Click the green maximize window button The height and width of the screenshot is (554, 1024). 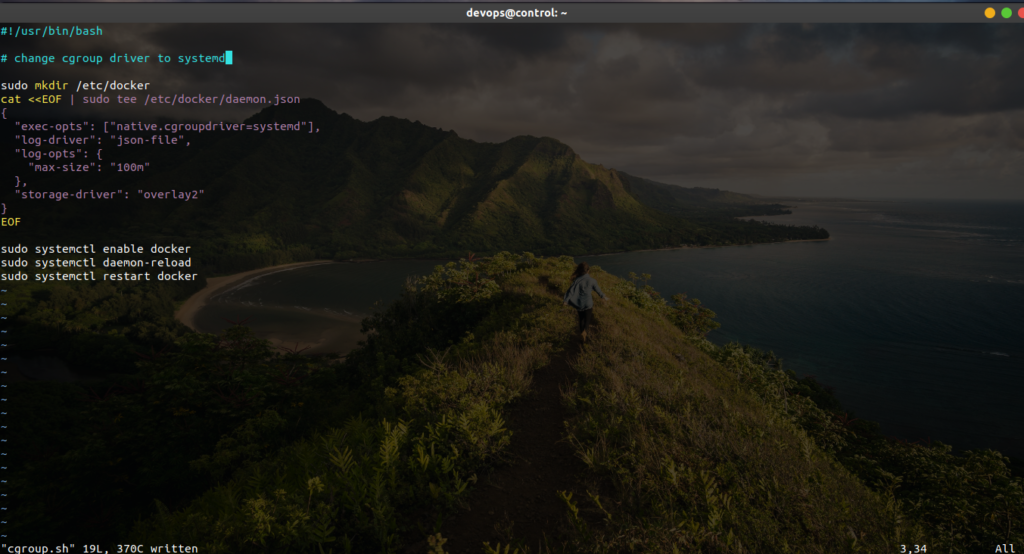coord(1006,13)
